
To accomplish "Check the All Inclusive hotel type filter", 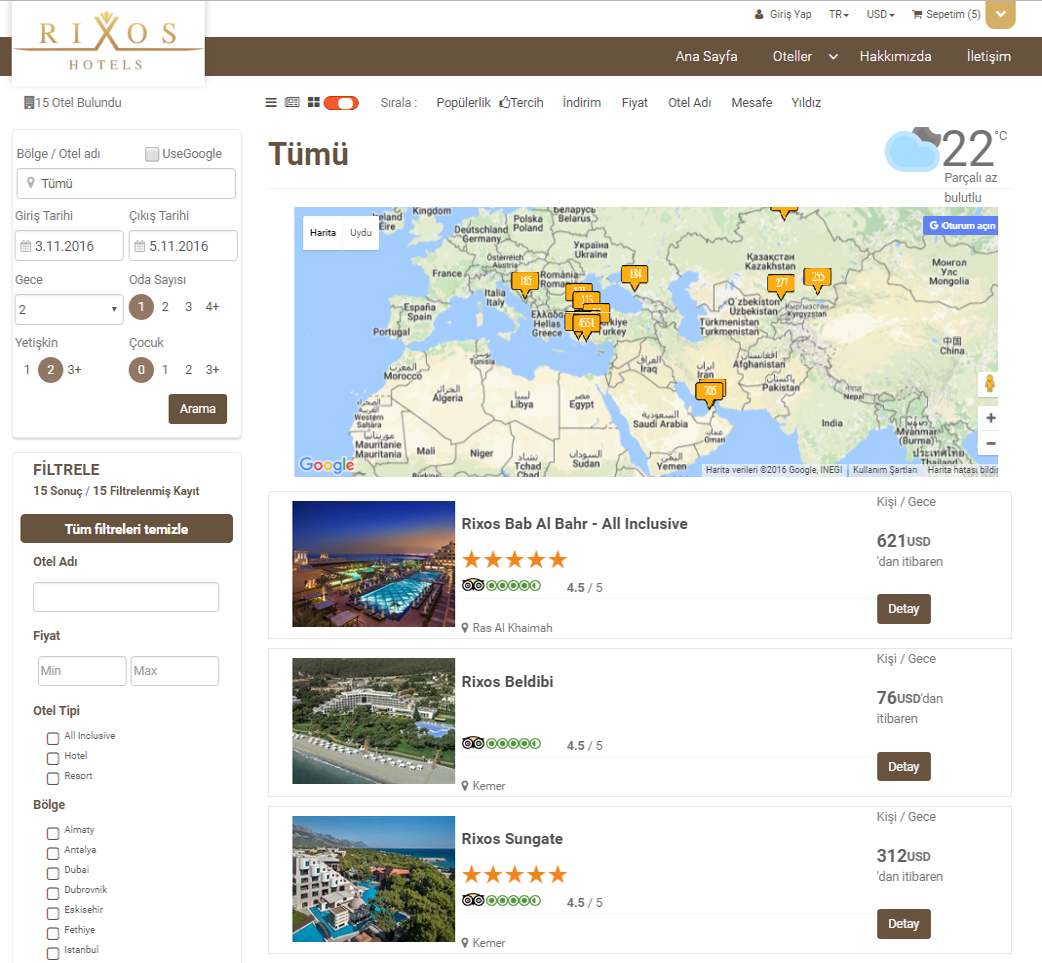I will [53, 738].
